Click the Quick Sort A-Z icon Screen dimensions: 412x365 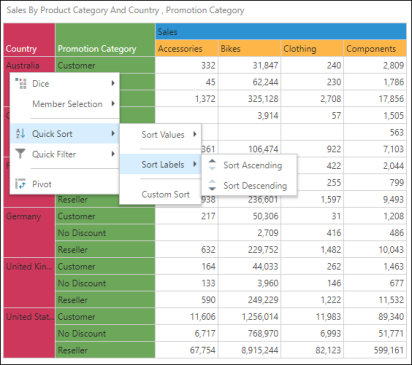tap(20, 134)
